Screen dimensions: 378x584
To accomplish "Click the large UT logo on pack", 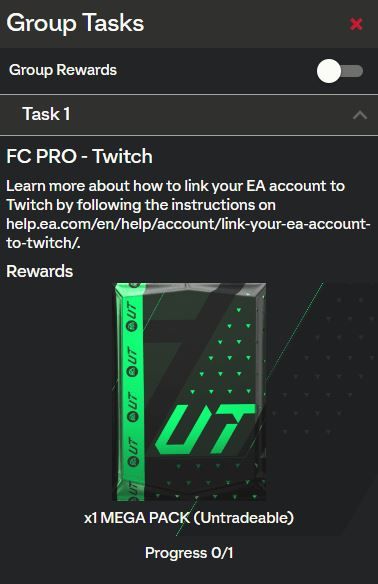I will click(206, 429).
